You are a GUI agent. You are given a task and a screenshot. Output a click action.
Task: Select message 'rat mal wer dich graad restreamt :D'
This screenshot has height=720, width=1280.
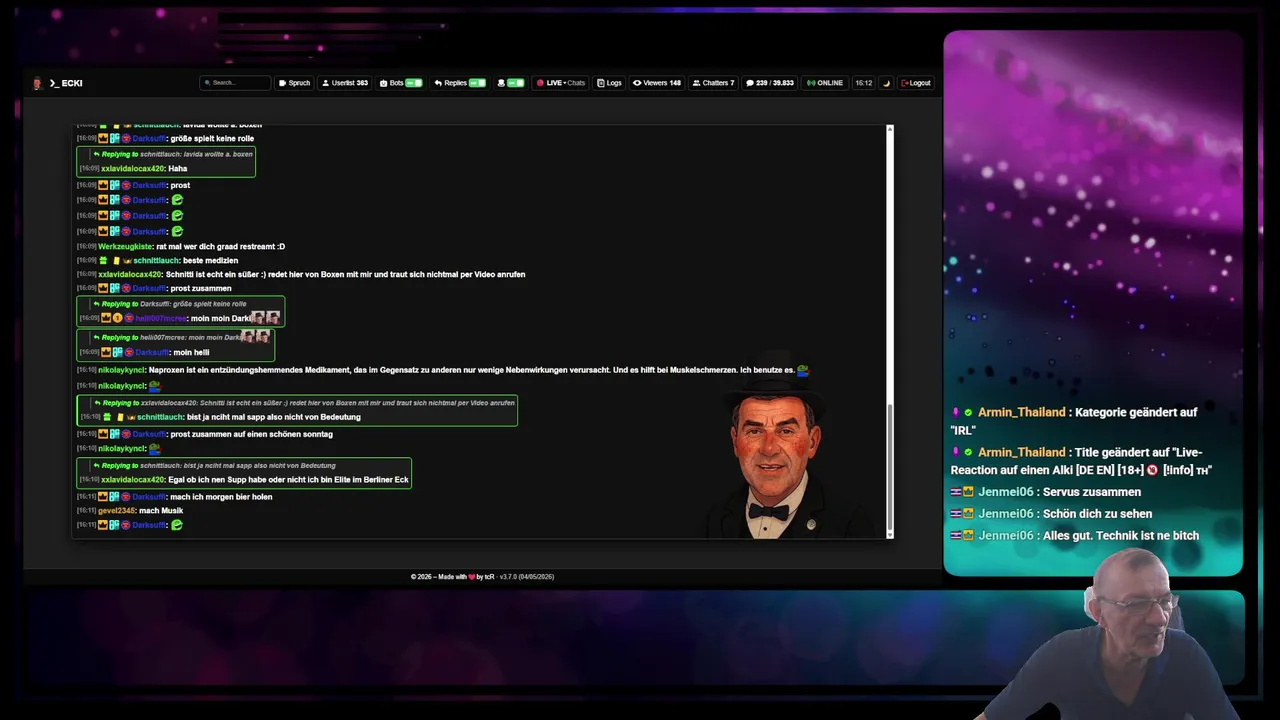220,246
